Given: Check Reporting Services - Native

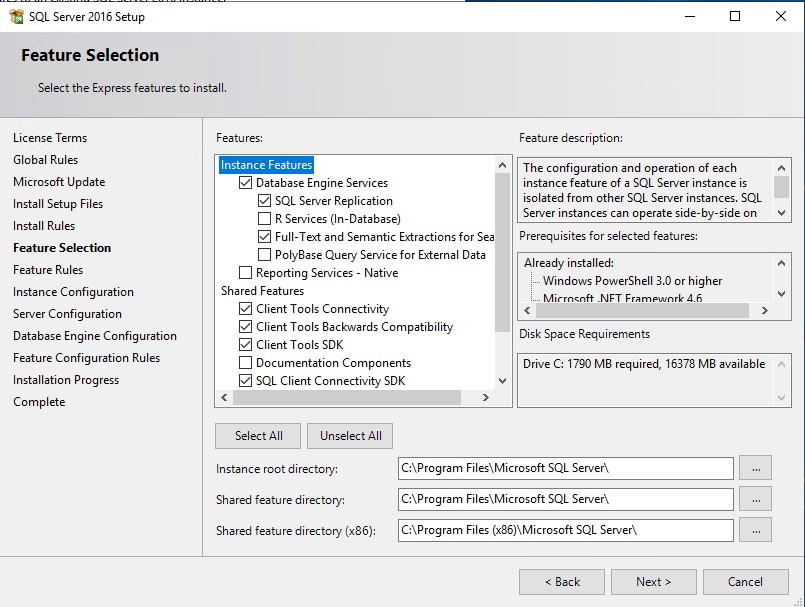Looking at the screenshot, I should click(x=245, y=273).
